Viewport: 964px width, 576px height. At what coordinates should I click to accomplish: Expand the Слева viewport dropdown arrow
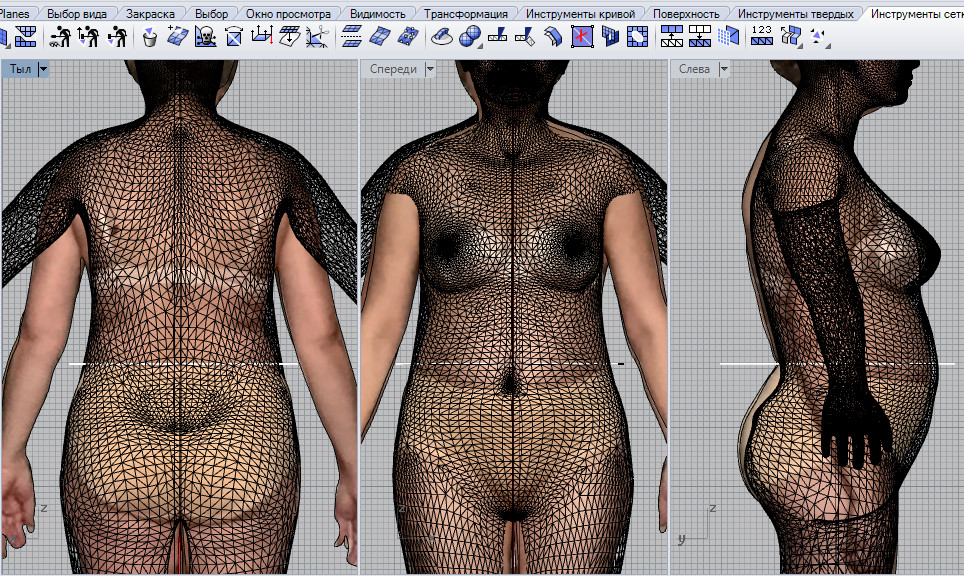point(723,69)
